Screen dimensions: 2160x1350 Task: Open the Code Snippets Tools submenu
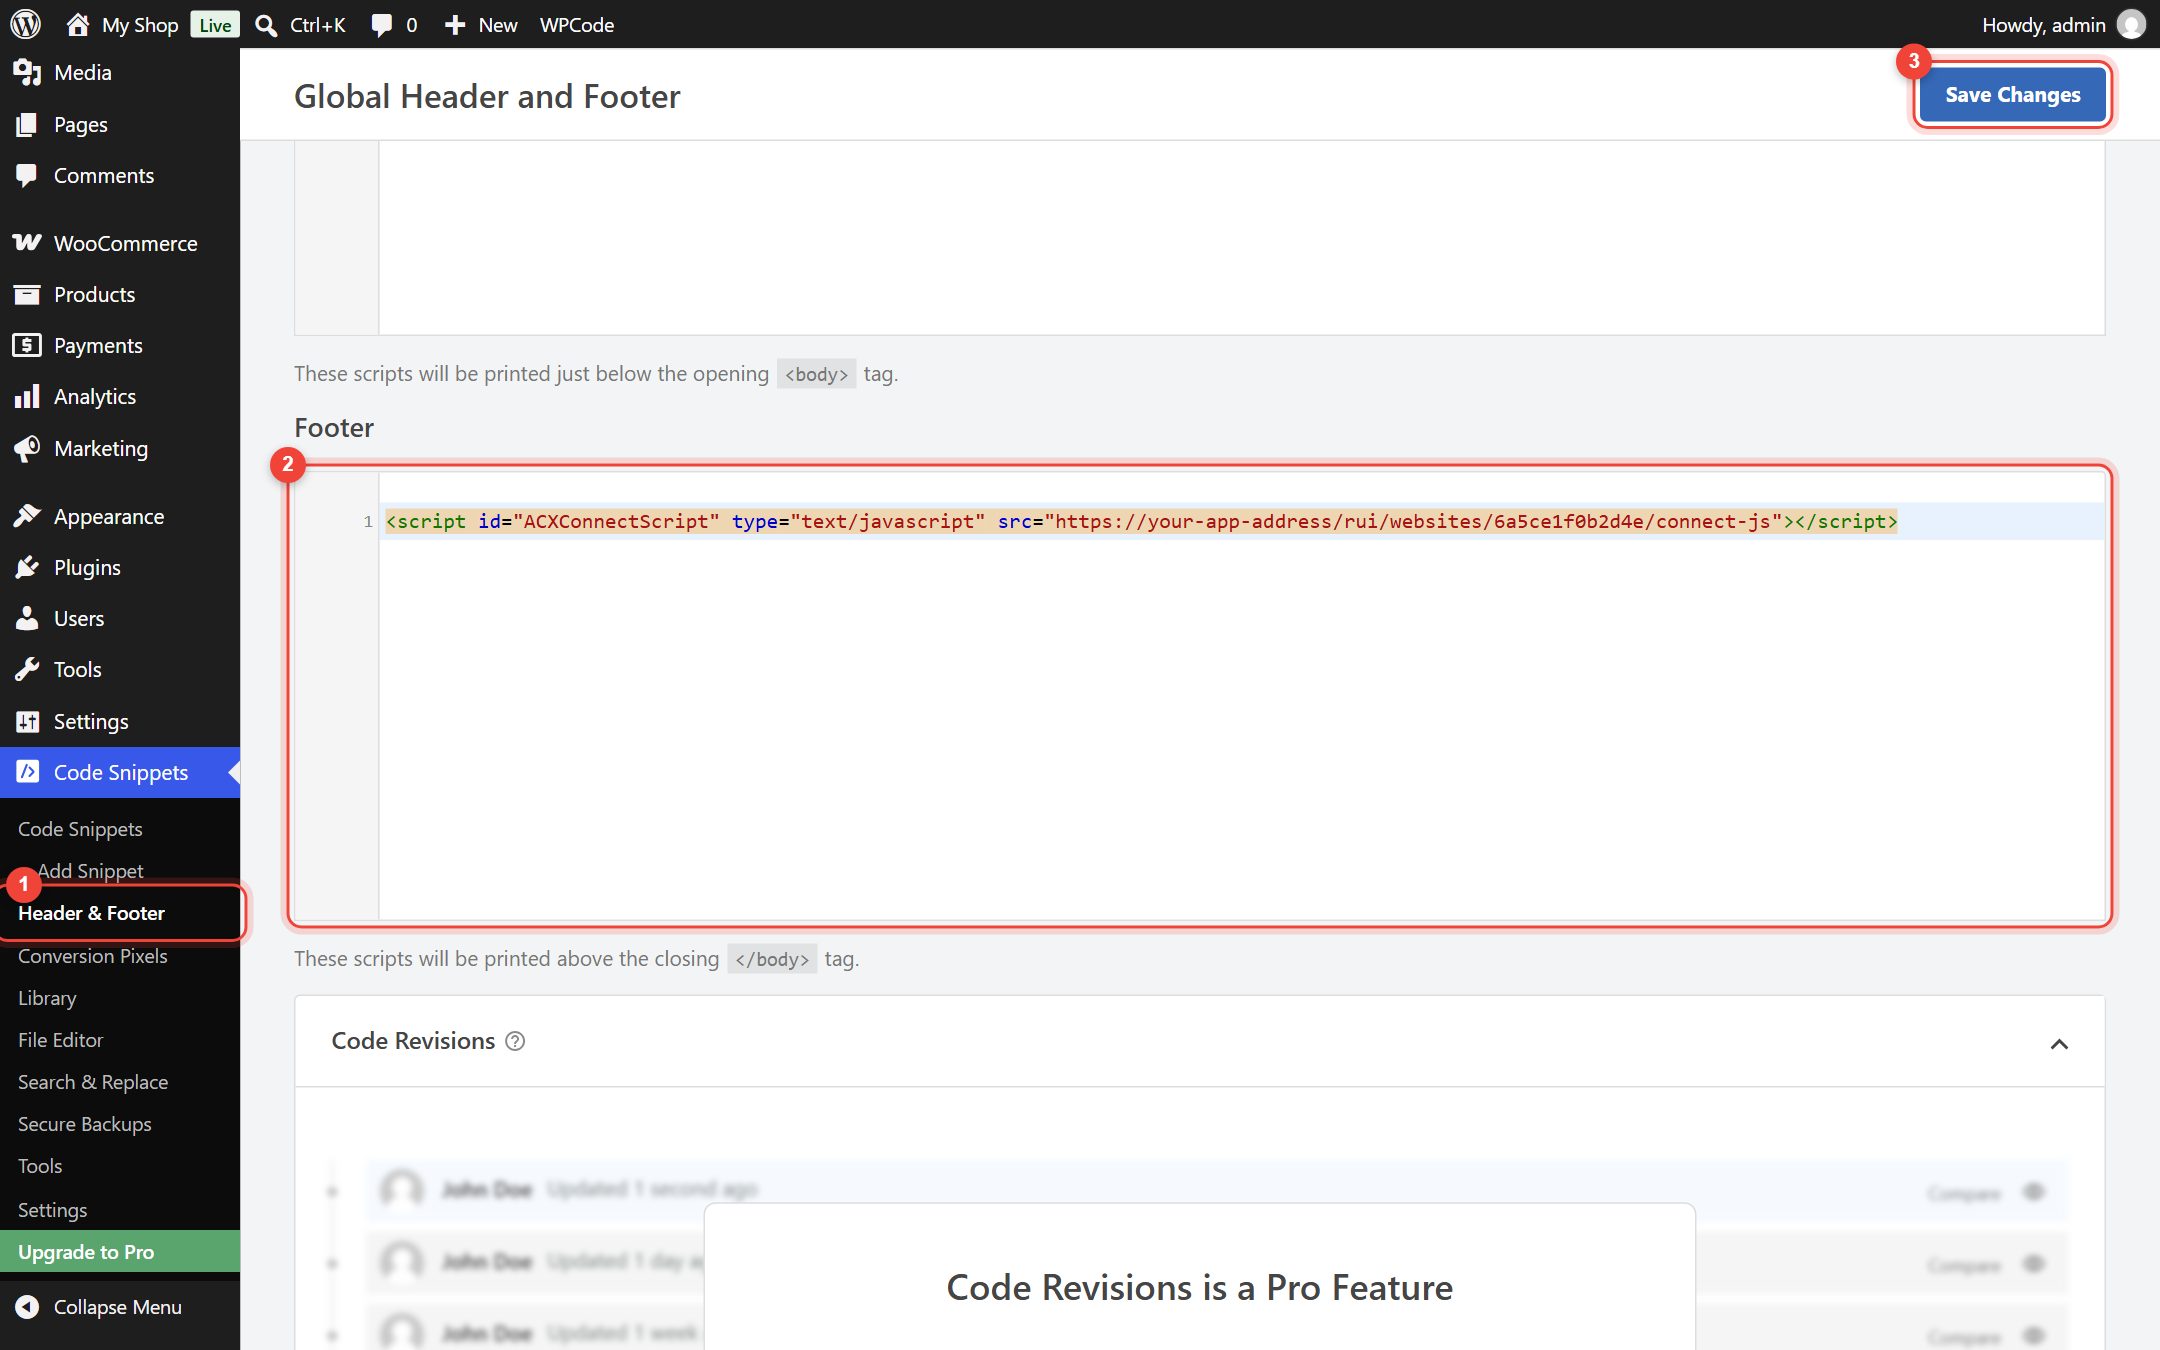click(x=40, y=1166)
